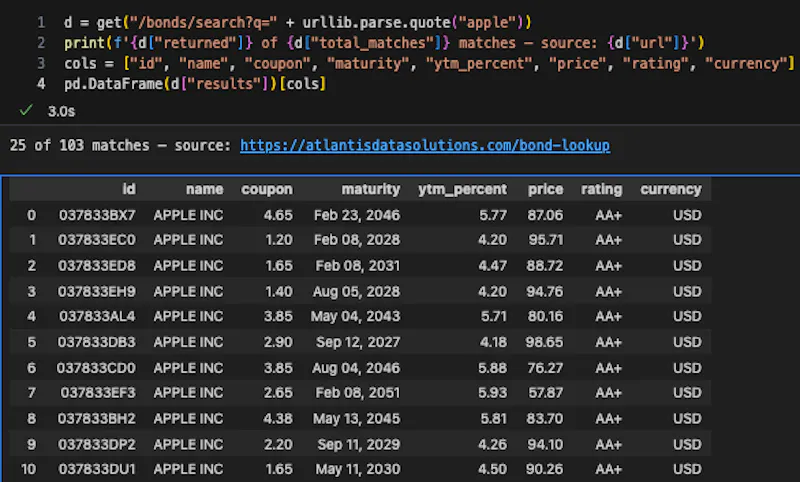Click price value 80.16
Viewport: 800px width, 482px height.
545,316
